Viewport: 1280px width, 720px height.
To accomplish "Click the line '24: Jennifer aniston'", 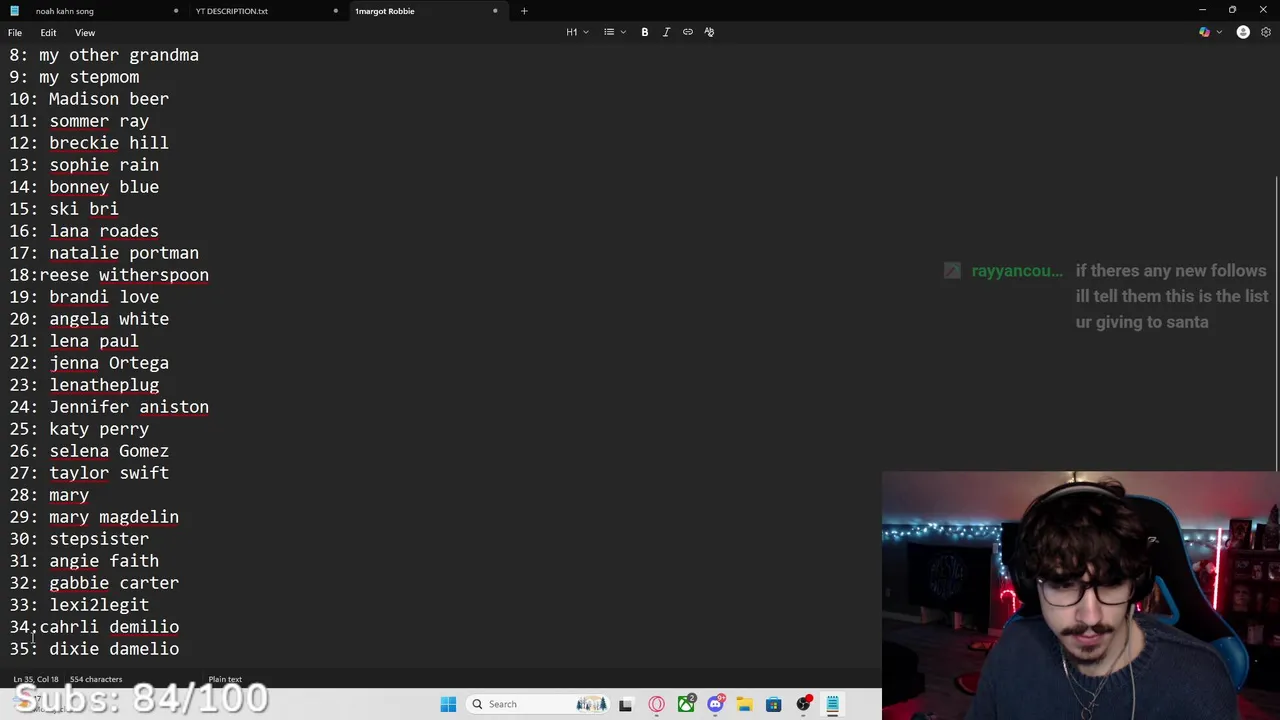I will point(109,407).
